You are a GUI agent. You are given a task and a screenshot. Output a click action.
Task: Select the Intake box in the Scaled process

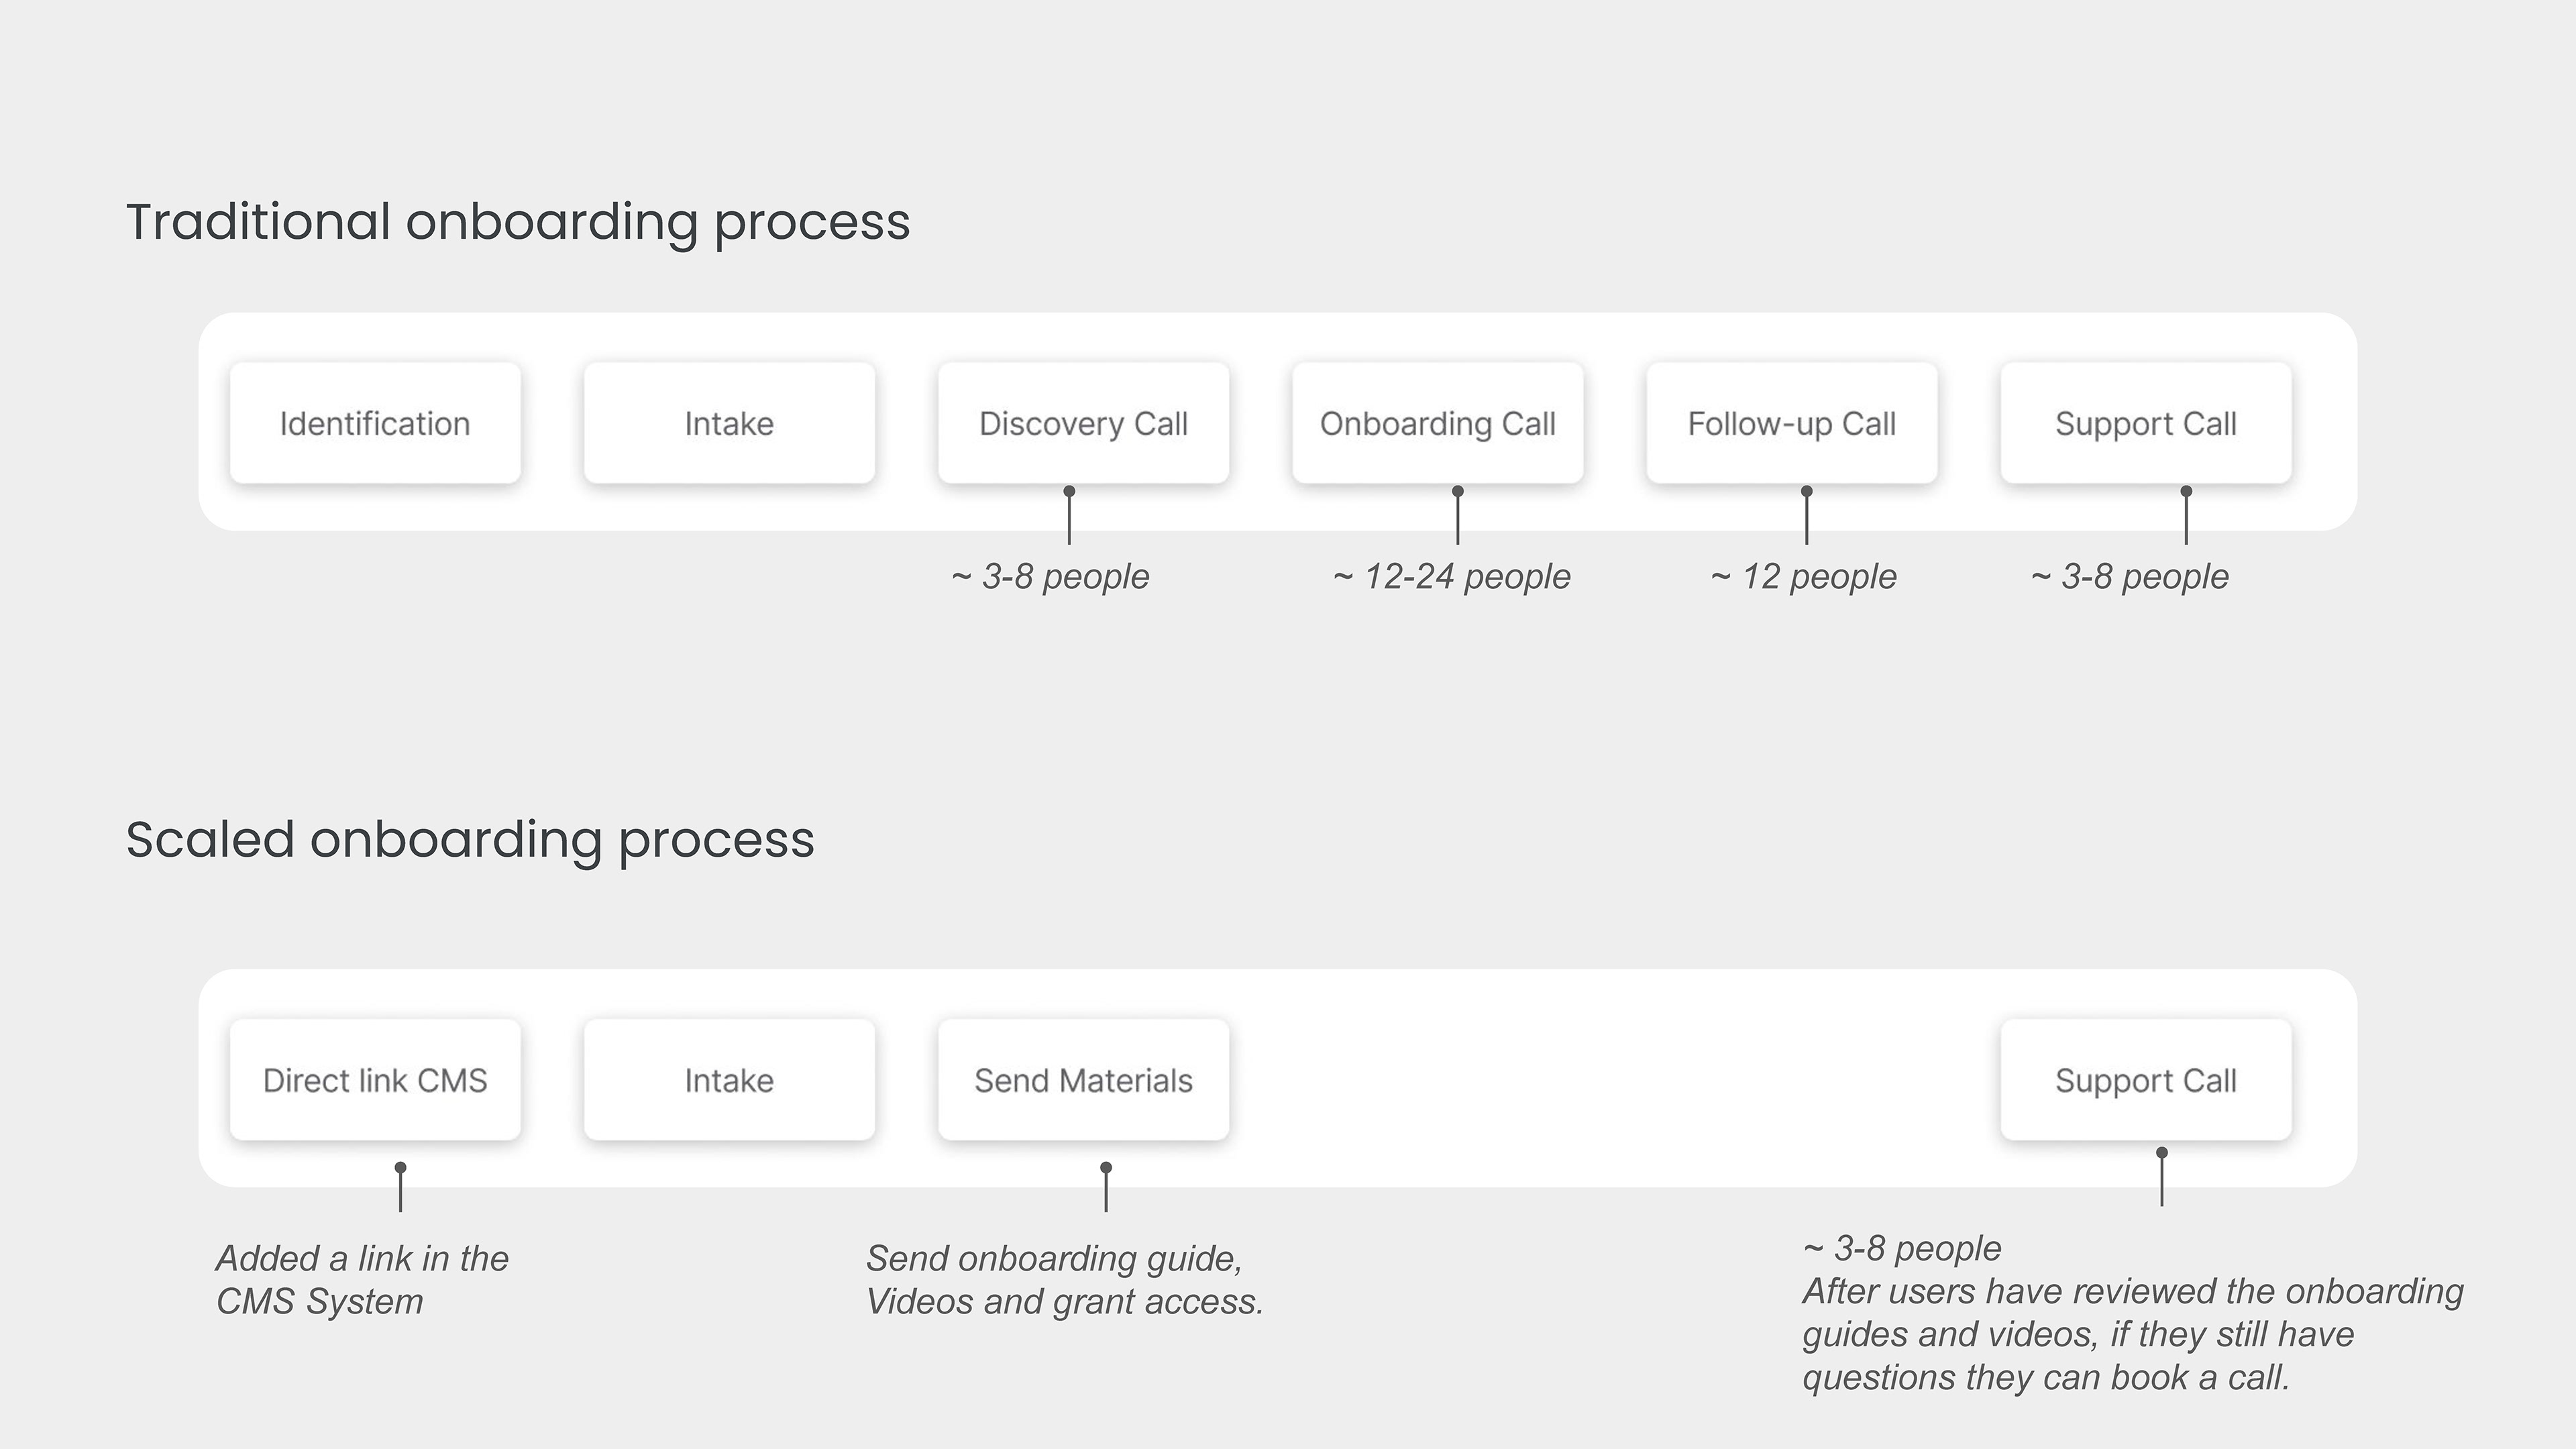[x=729, y=1080]
